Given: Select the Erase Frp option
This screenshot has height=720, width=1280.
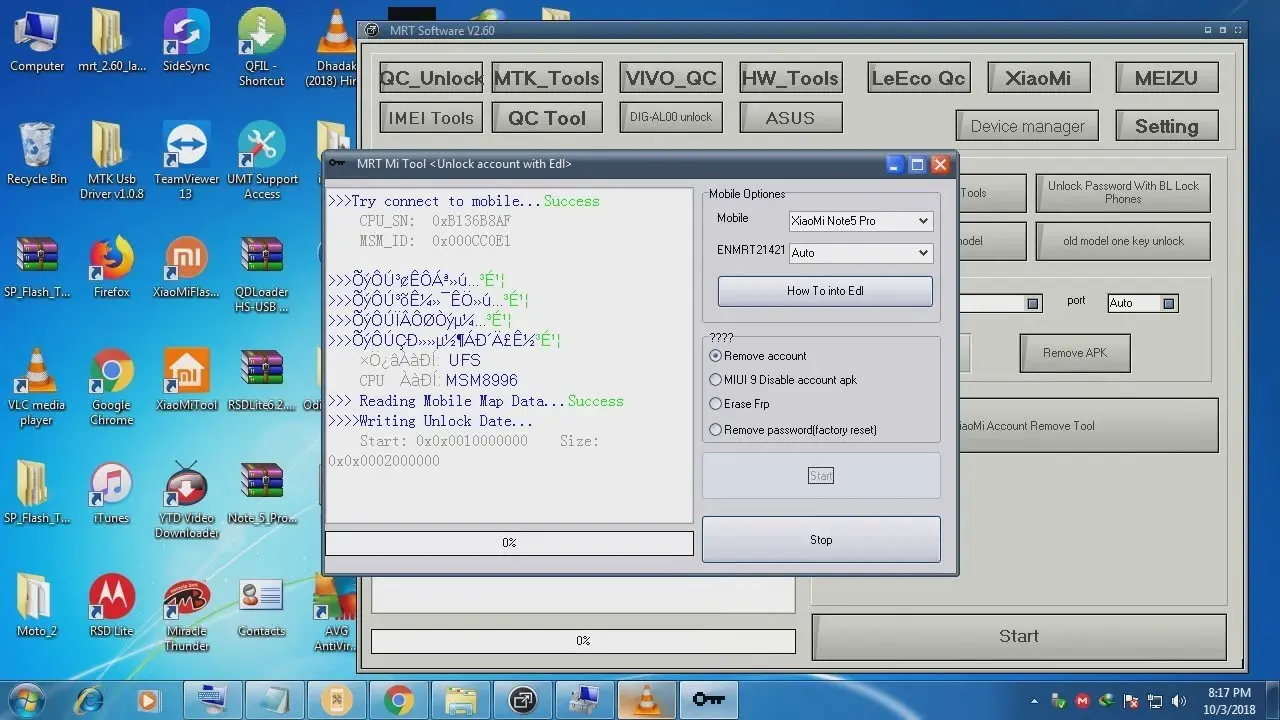Looking at the screenshot, I should pyautogui.click(x=739, y=404).
